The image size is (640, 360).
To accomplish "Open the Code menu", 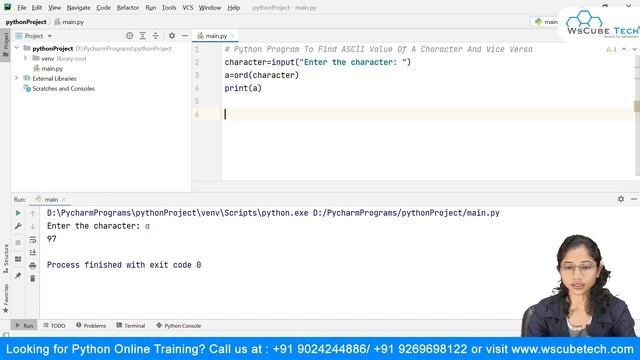I will [103, 8].
